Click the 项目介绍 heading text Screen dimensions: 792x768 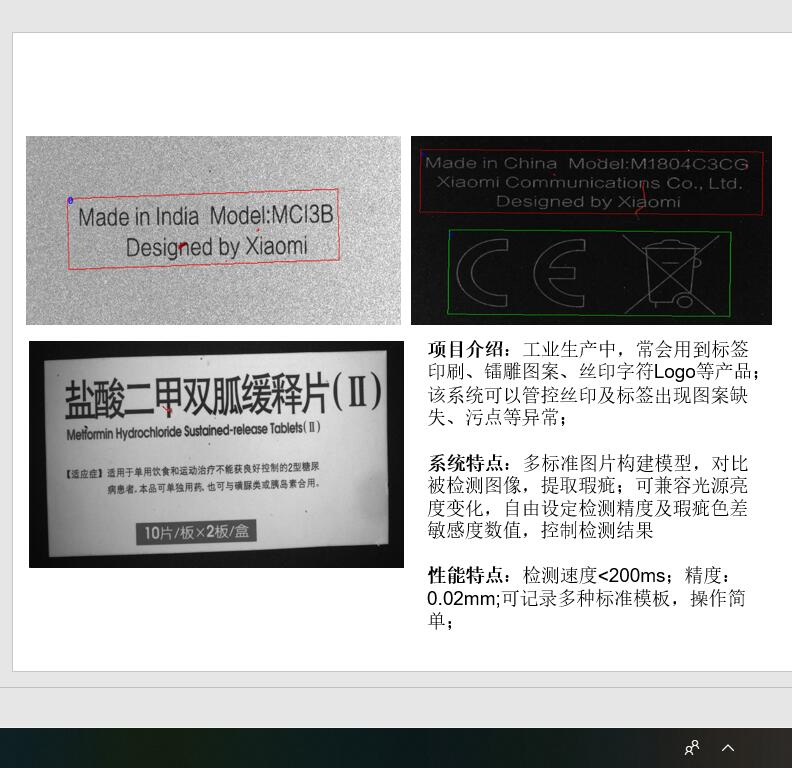(x=468, y=350)
